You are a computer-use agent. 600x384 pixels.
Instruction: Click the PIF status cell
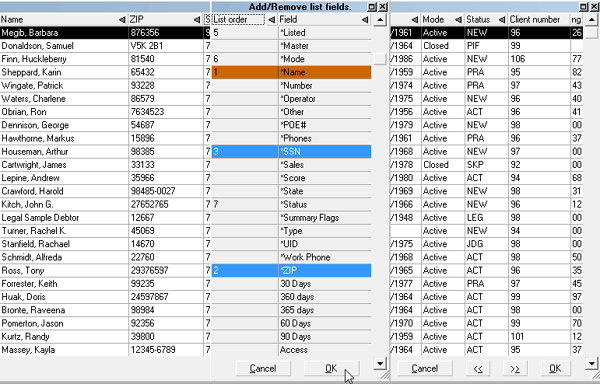[486, 46]
